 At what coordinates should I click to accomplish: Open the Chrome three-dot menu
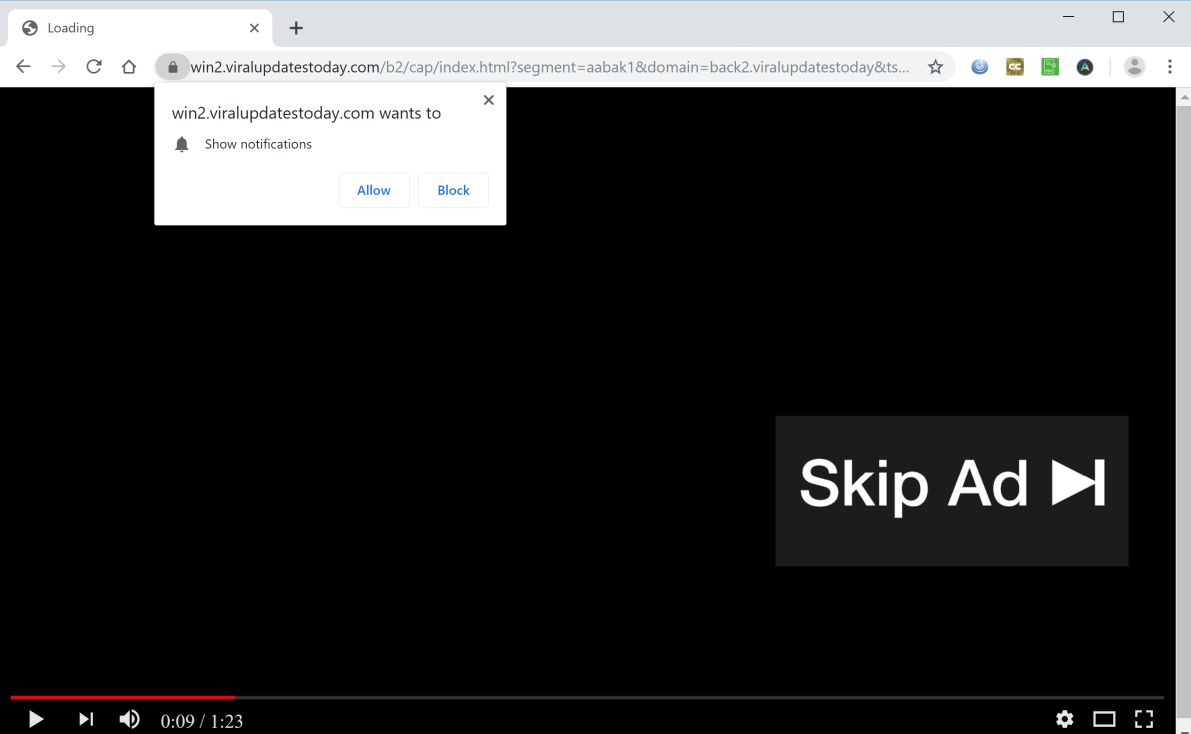pos(1169,66)
